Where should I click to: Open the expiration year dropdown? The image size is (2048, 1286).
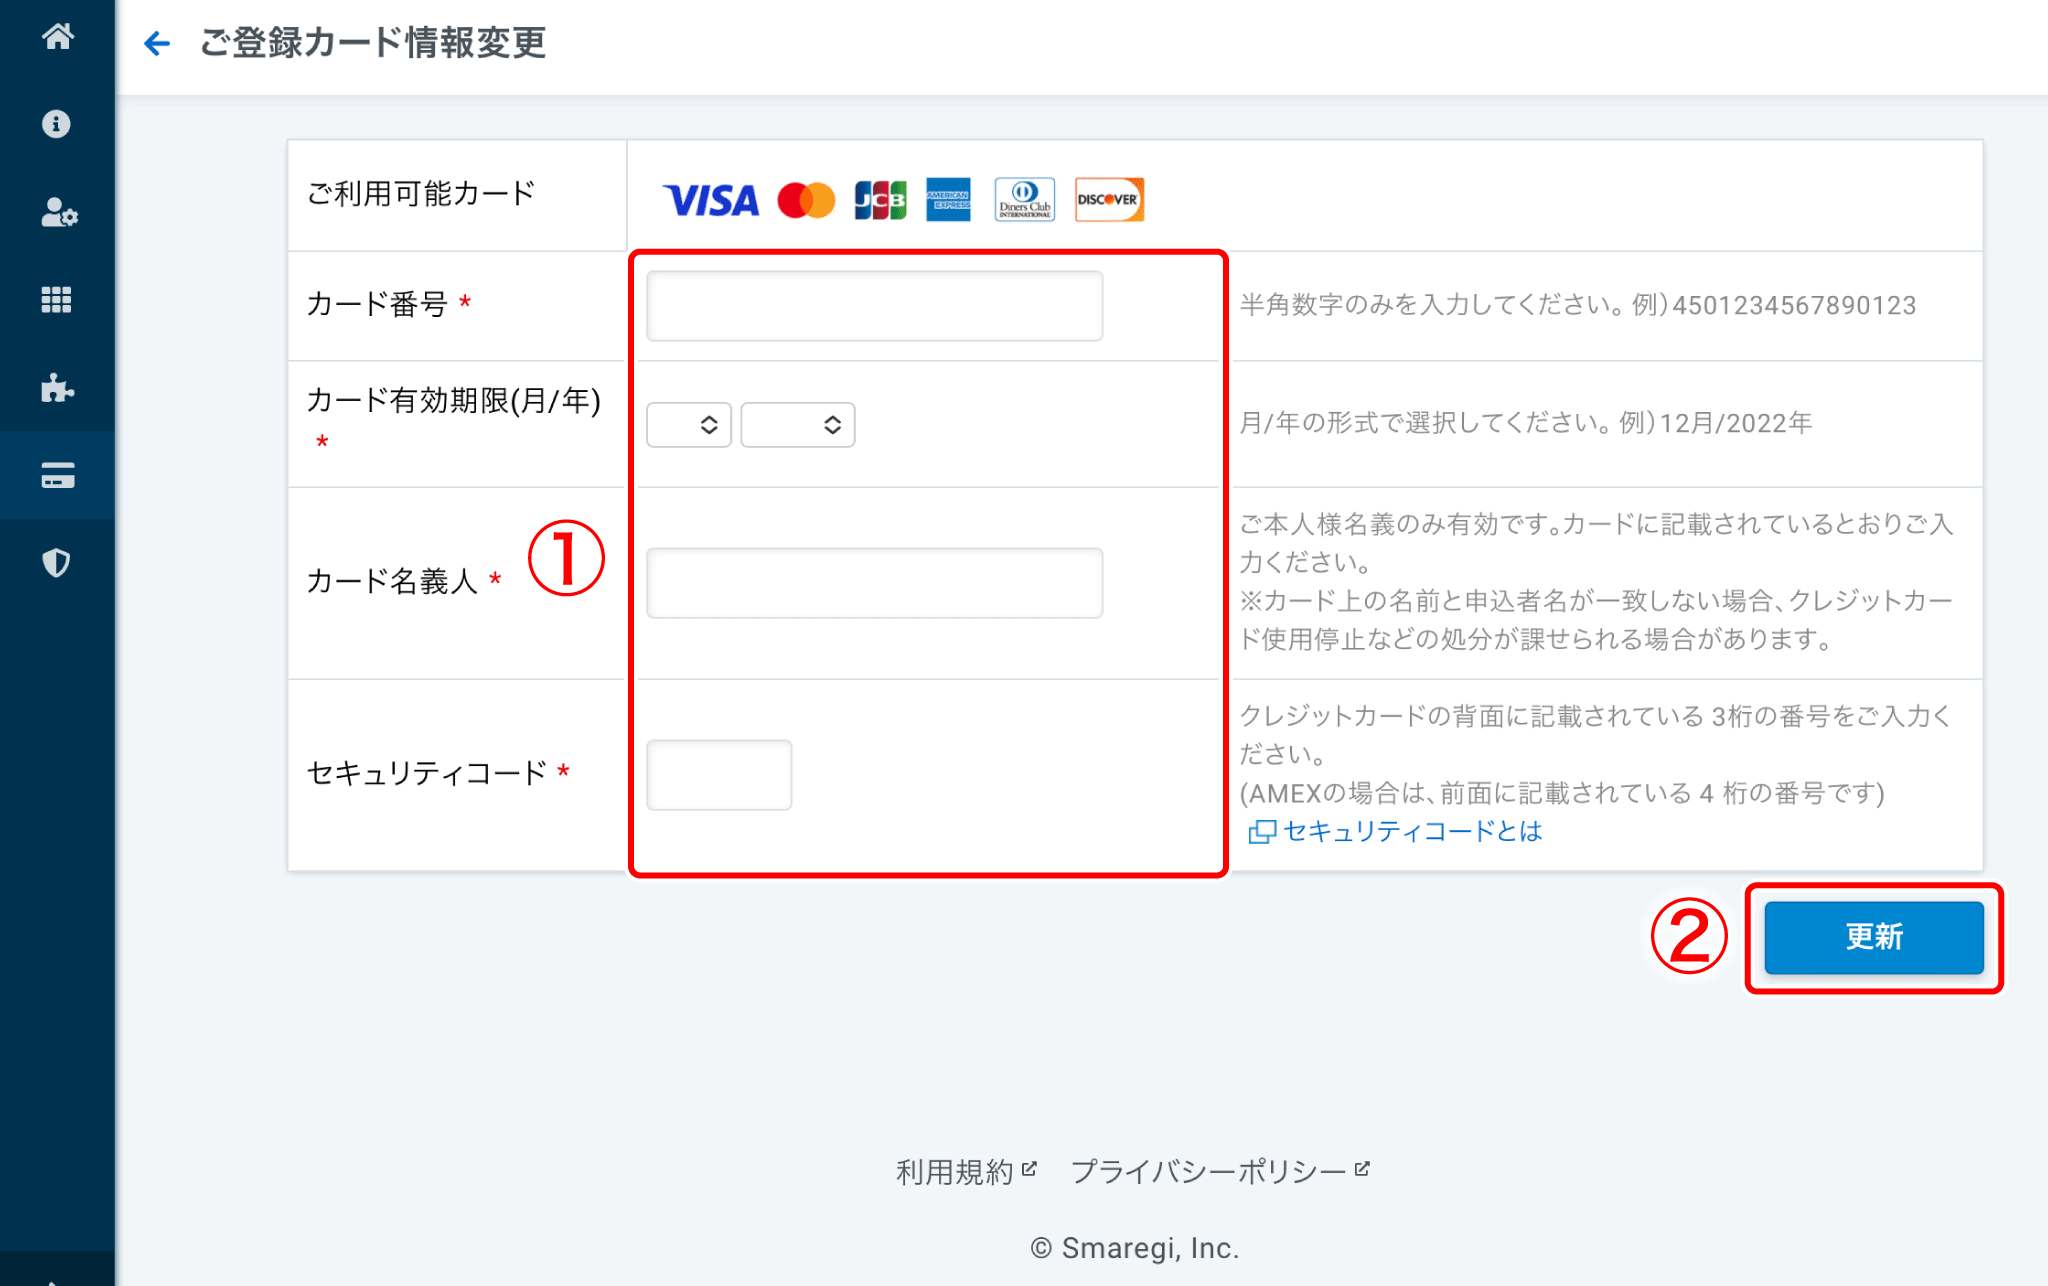pyautogui.click(x=797, y=425)
